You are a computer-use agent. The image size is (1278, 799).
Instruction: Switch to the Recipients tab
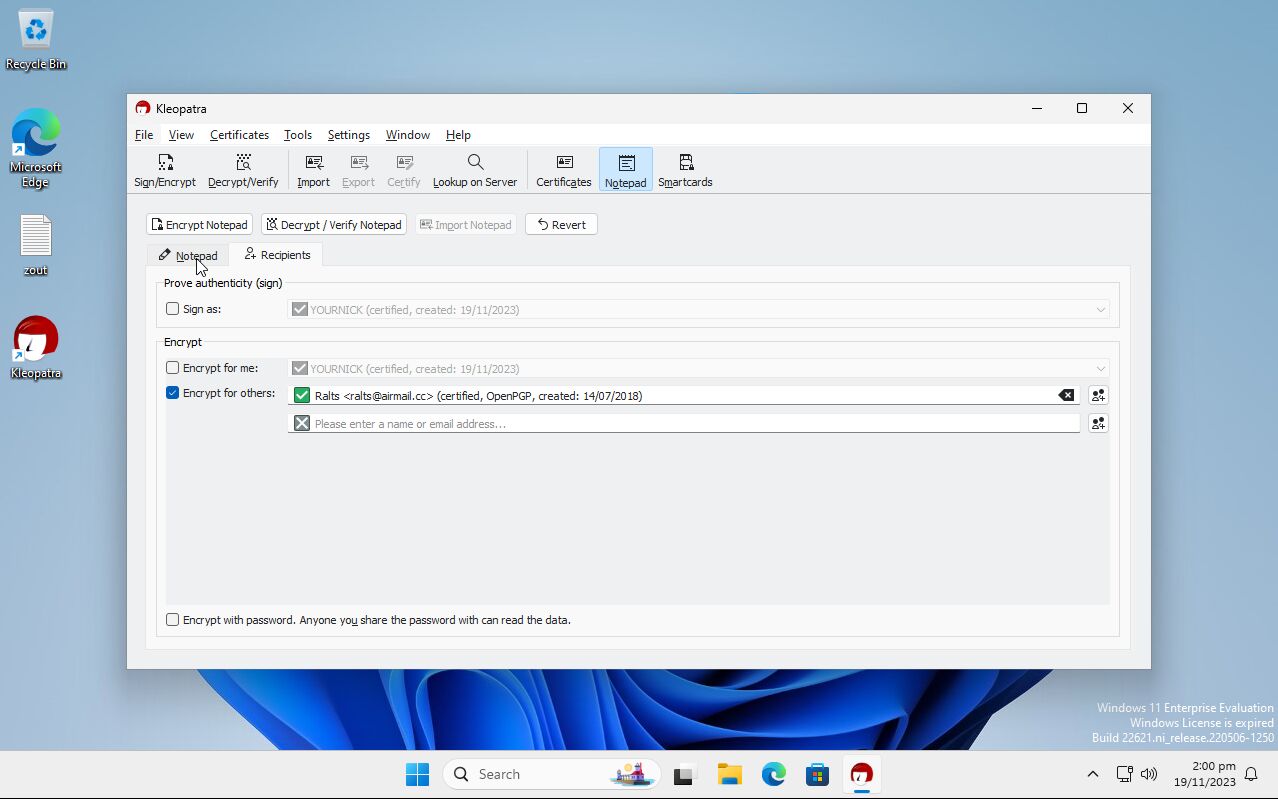click(x=276, y=254)
